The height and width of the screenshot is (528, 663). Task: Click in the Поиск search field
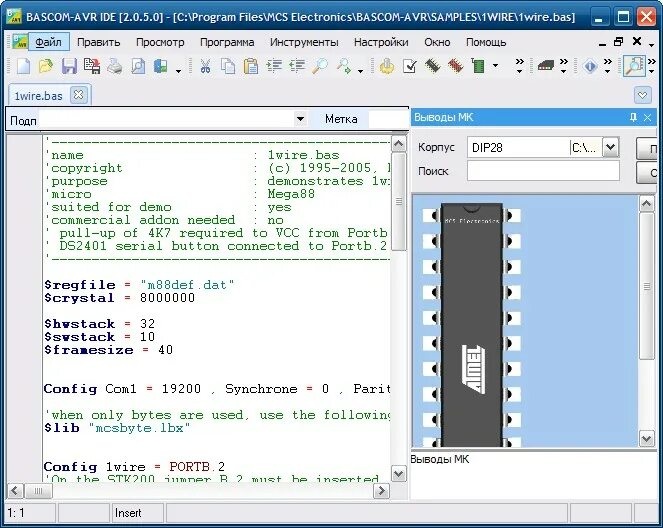coord(543,171)
